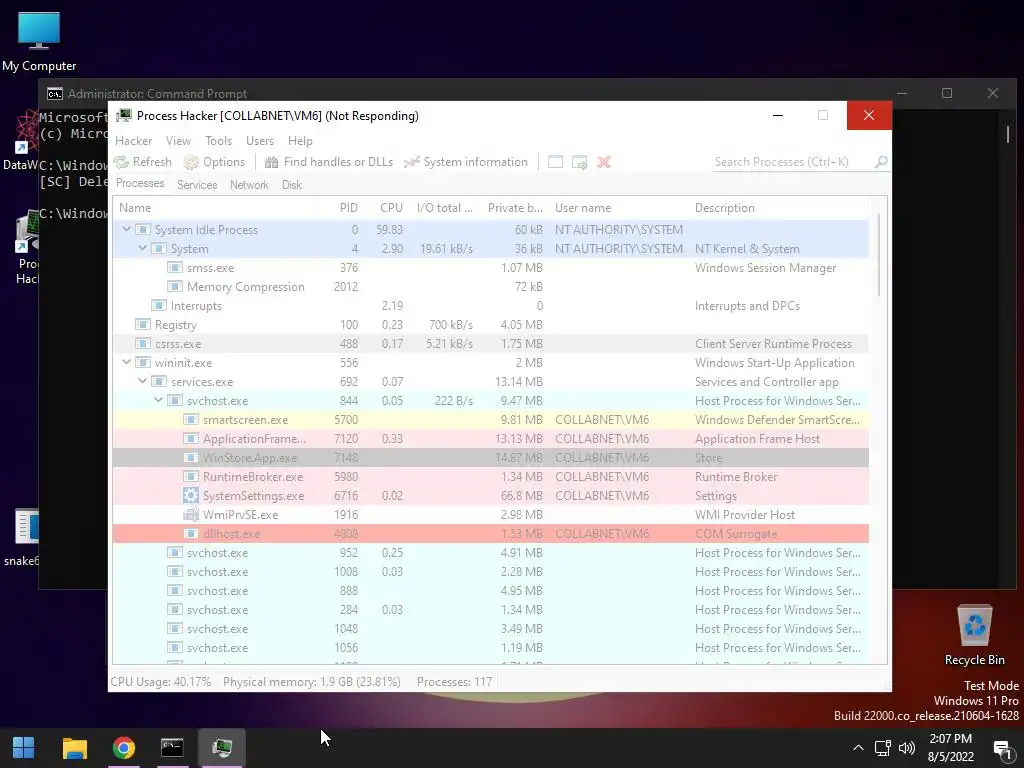
Task: Open the View menu
Action: click(x=178, y=141)
